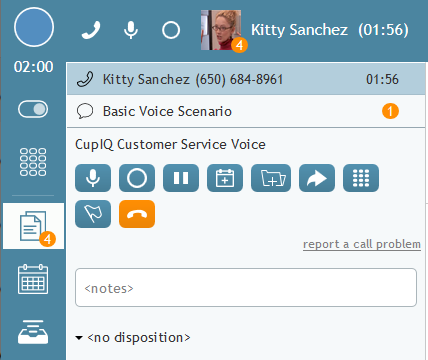Viewport: 428px width, 360px height.
Task: Click inside the notes field
Action: [x=246, y=288]
